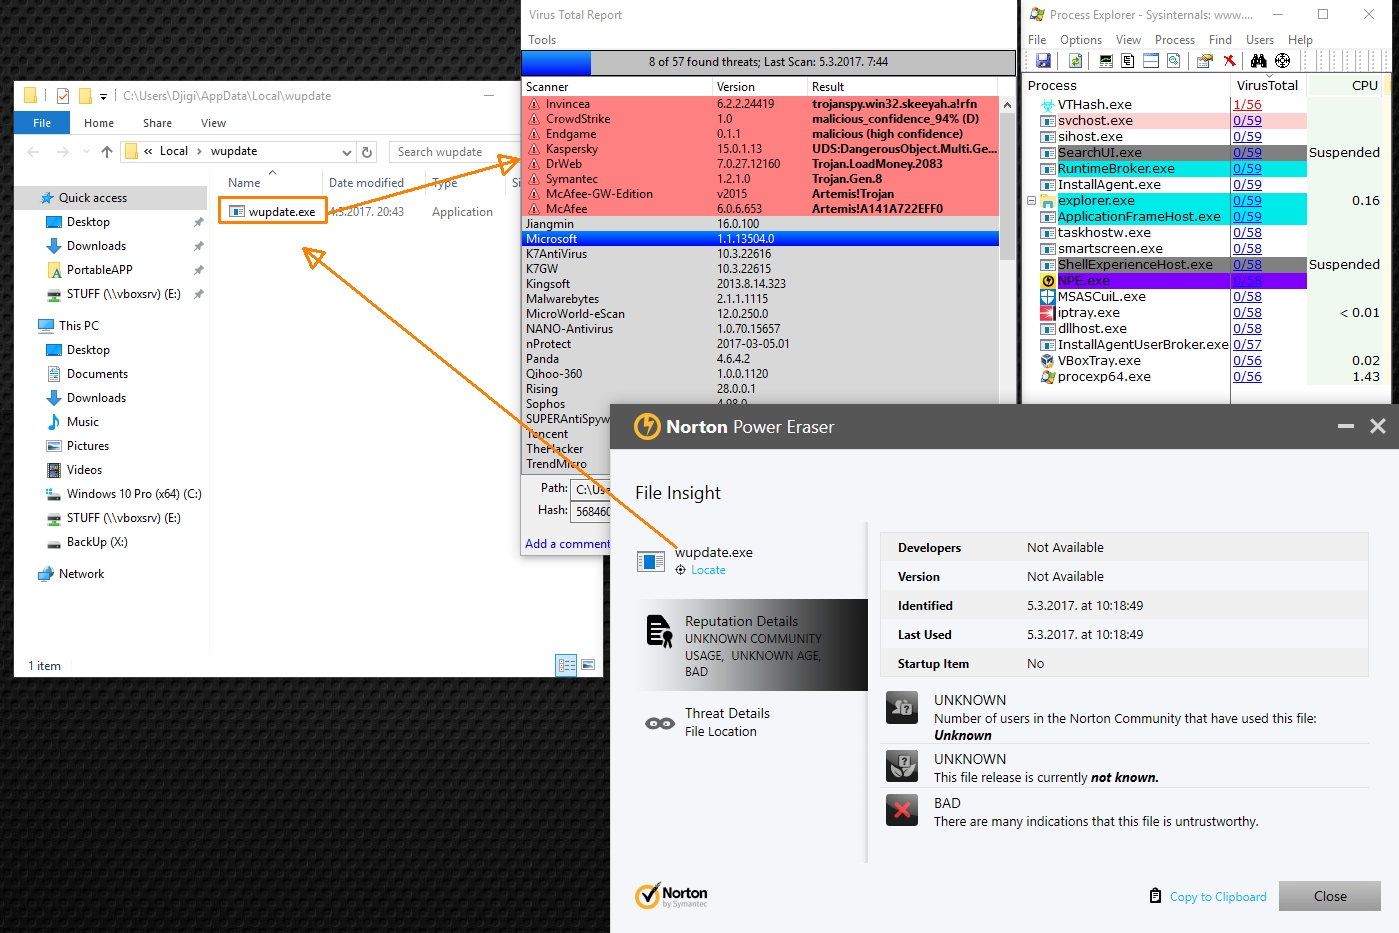
Task: Click the Kaspersky warning triangle icon
Action: point(534,149)
